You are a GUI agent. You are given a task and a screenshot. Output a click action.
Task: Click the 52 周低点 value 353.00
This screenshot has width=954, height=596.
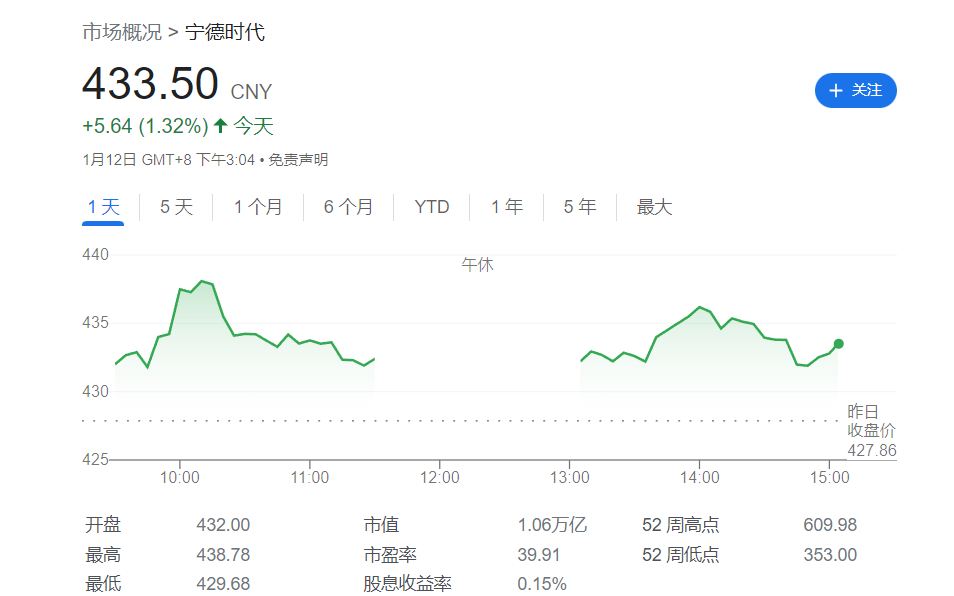(x=830, y=555)
